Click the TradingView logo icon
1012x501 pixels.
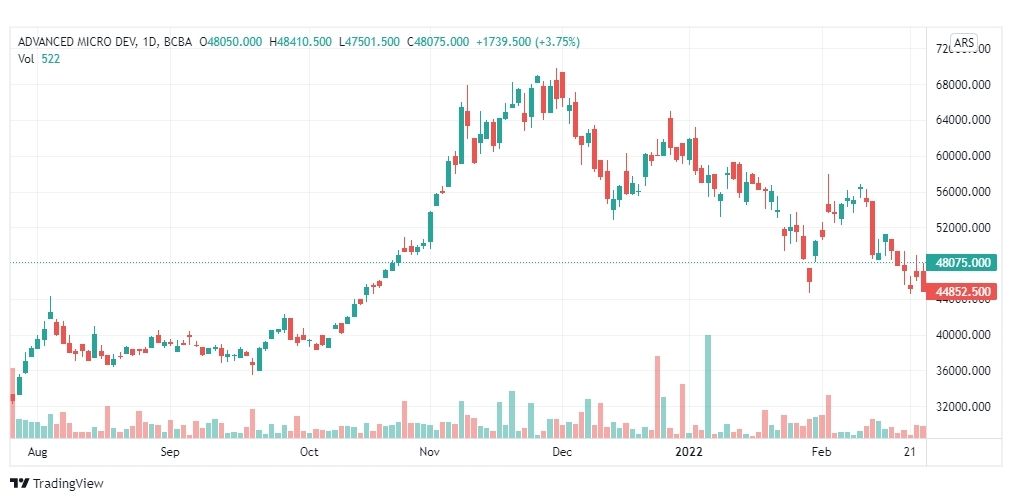tap(19, 483)
